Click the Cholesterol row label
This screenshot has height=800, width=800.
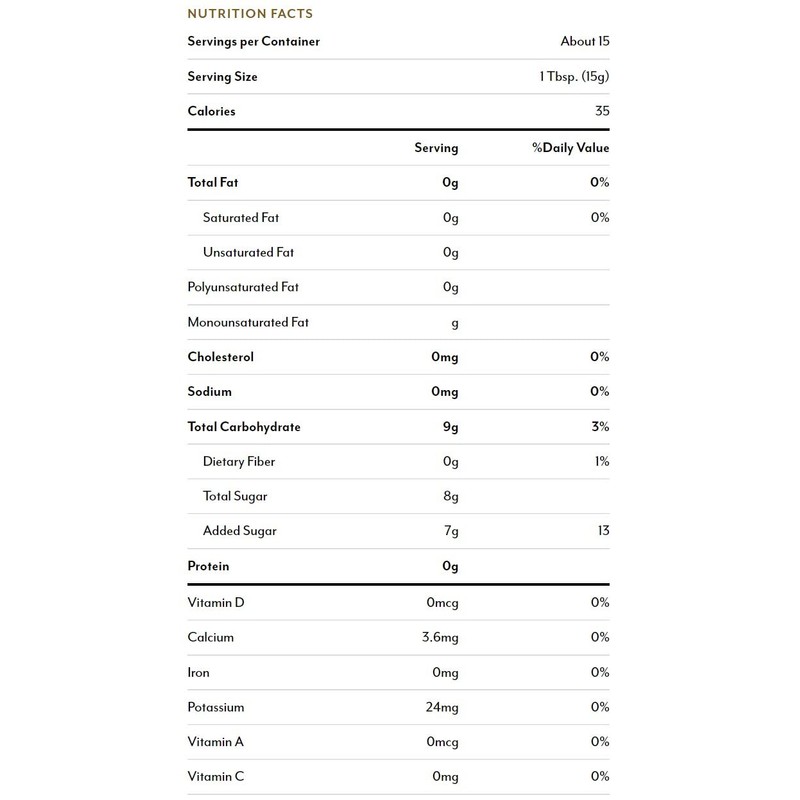pos(221,357)
